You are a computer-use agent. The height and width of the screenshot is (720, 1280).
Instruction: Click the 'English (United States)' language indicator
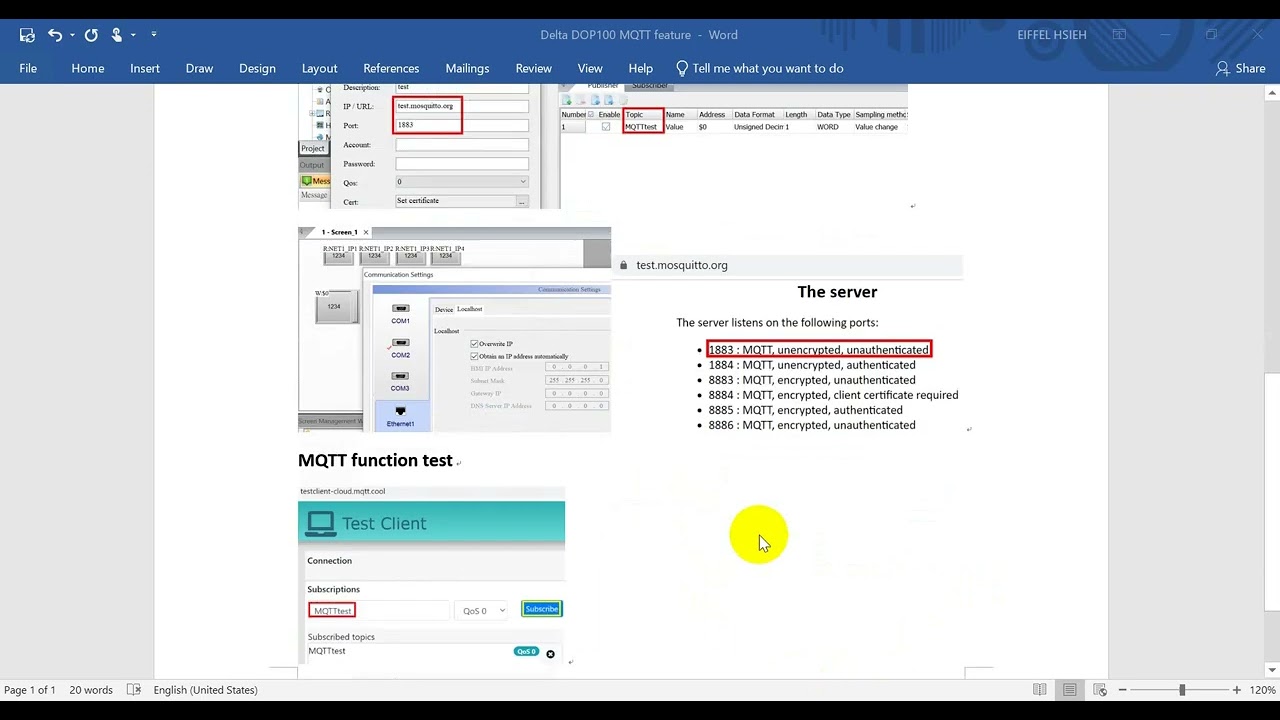pyautogui.click(x=205, y=690)
